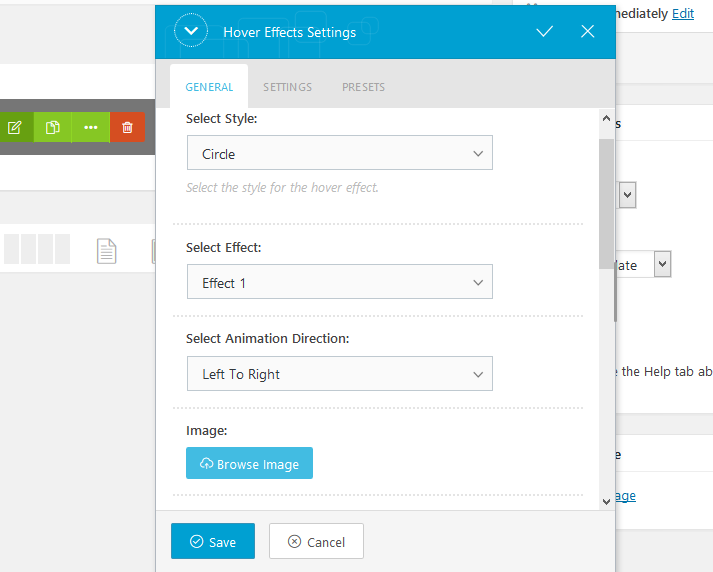
Task: Click the Browse Image button
Action: (249, 463)
